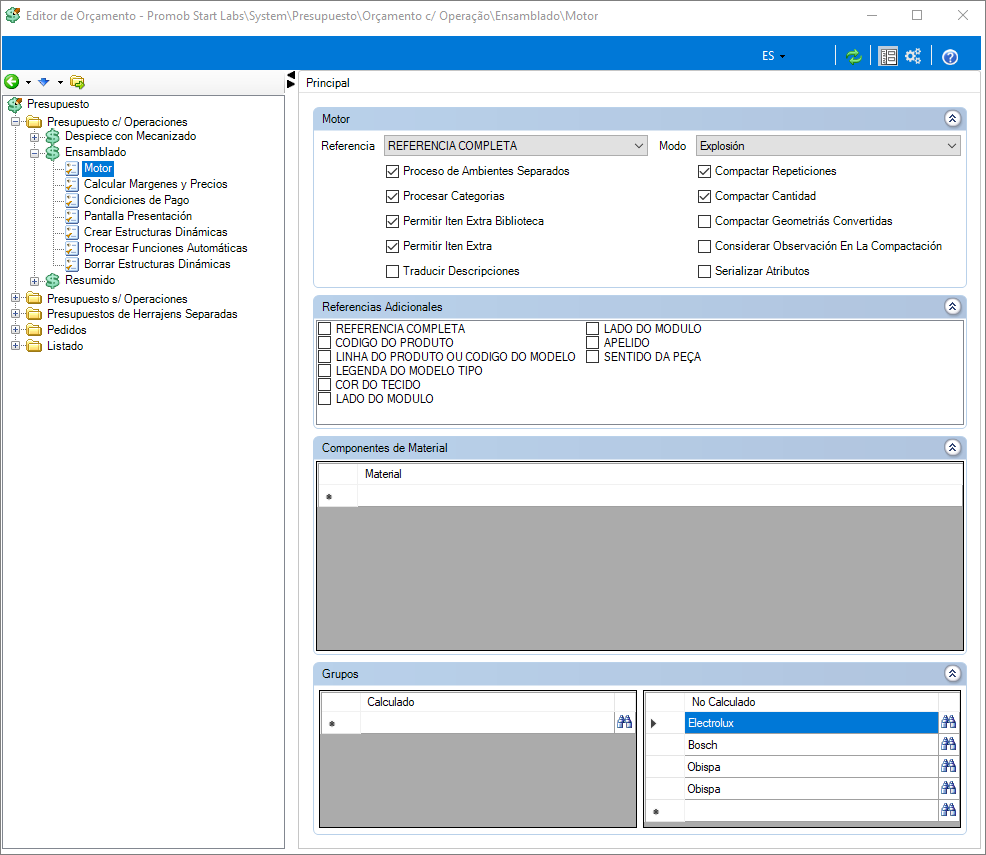Click the blue down arrow icon
Image resolution: width=986 pixels, height=855 pixels.
point(44,82)
